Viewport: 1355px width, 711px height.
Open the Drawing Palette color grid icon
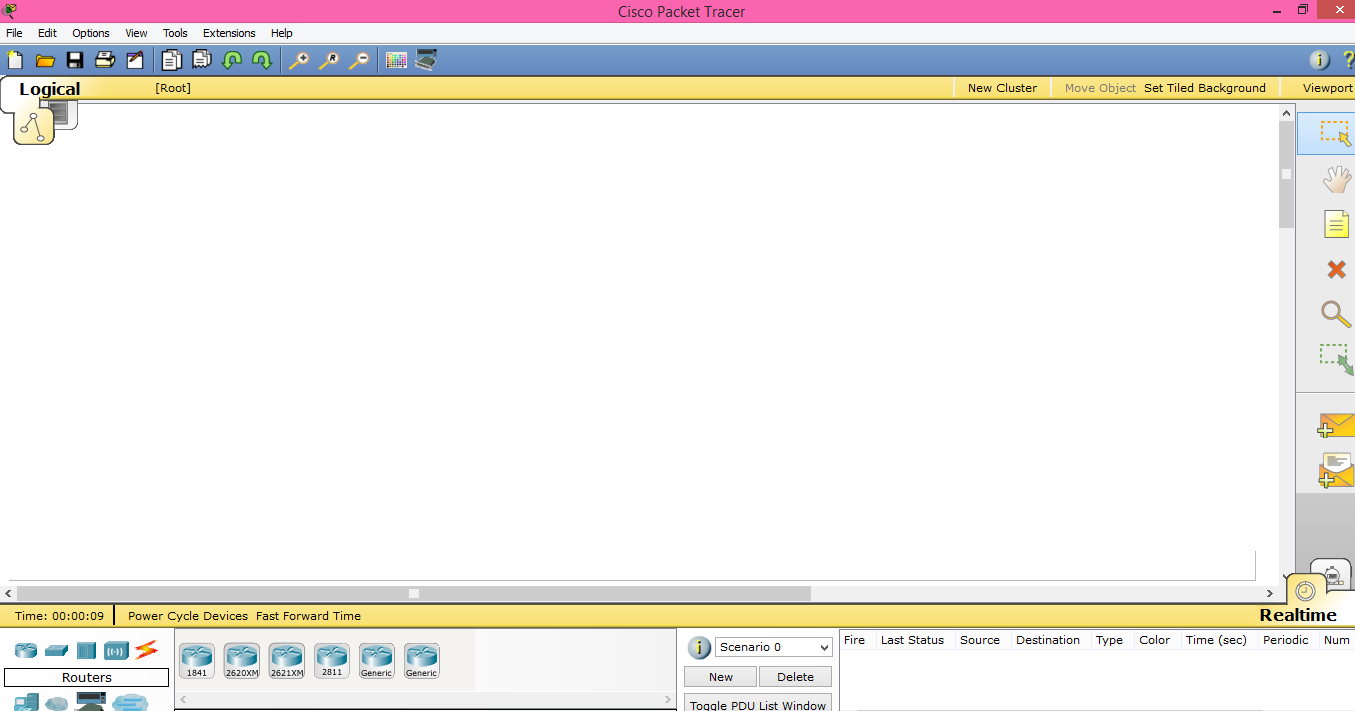click(396, 60)
